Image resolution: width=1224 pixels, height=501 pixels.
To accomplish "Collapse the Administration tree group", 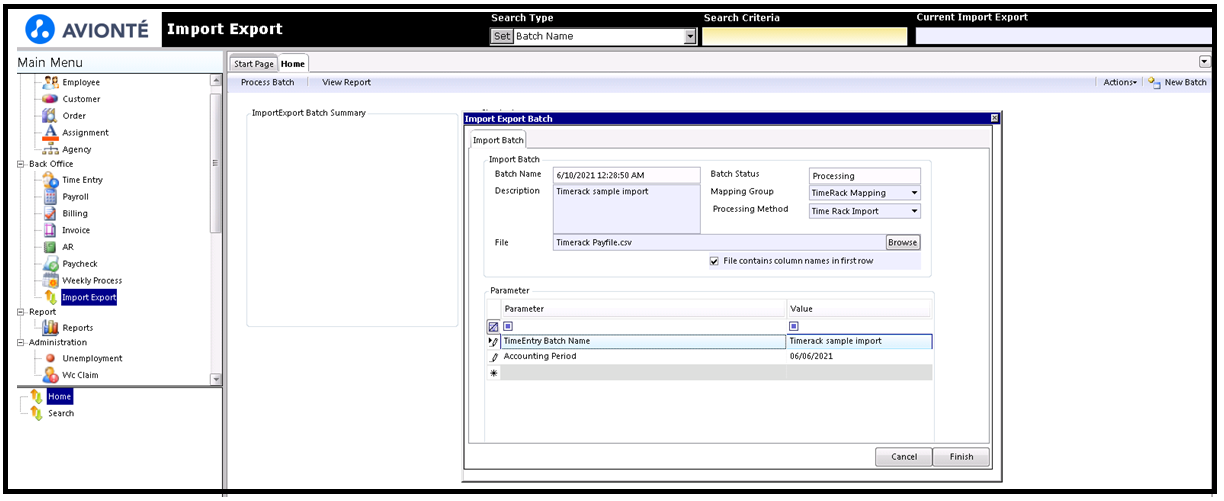I will coord(21,342).
